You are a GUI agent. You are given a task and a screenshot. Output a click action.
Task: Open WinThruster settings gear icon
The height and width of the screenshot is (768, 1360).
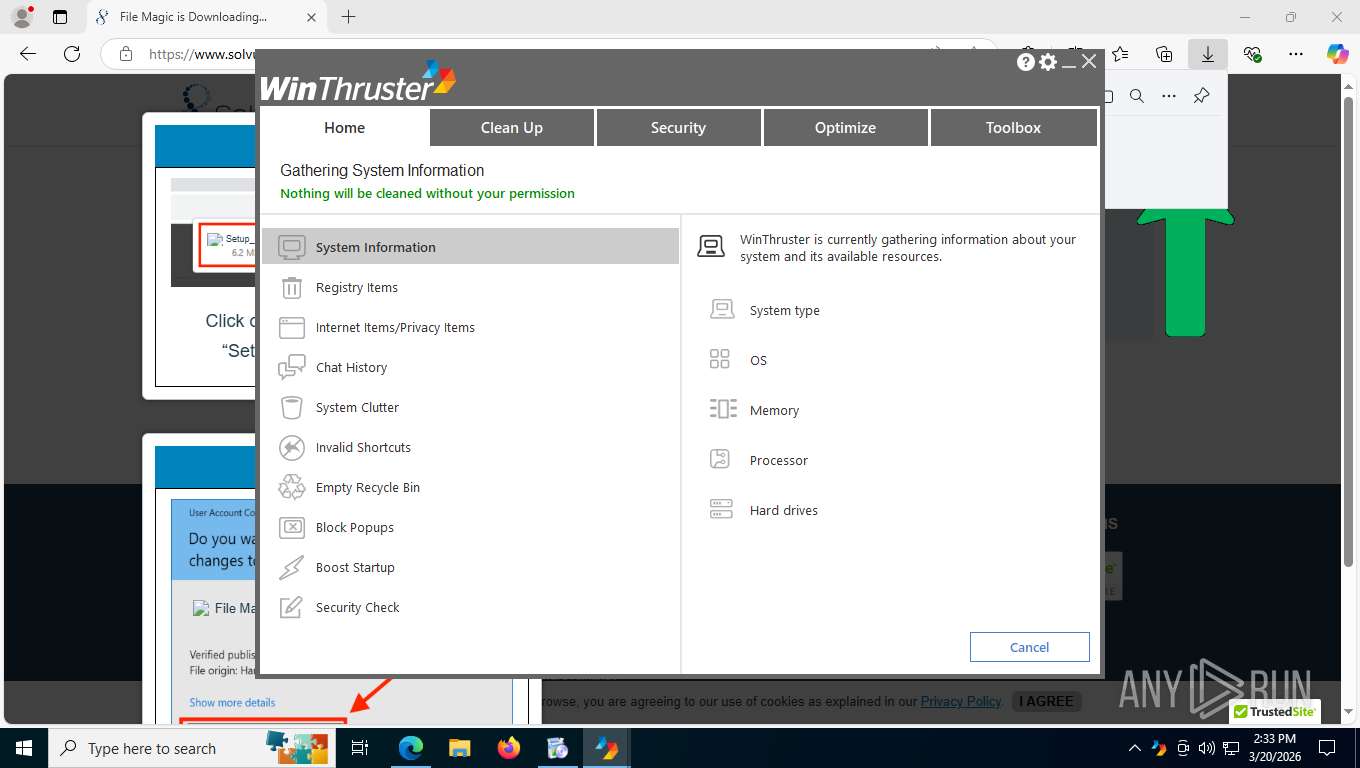pyautogui.click(x=1048, y=62)
